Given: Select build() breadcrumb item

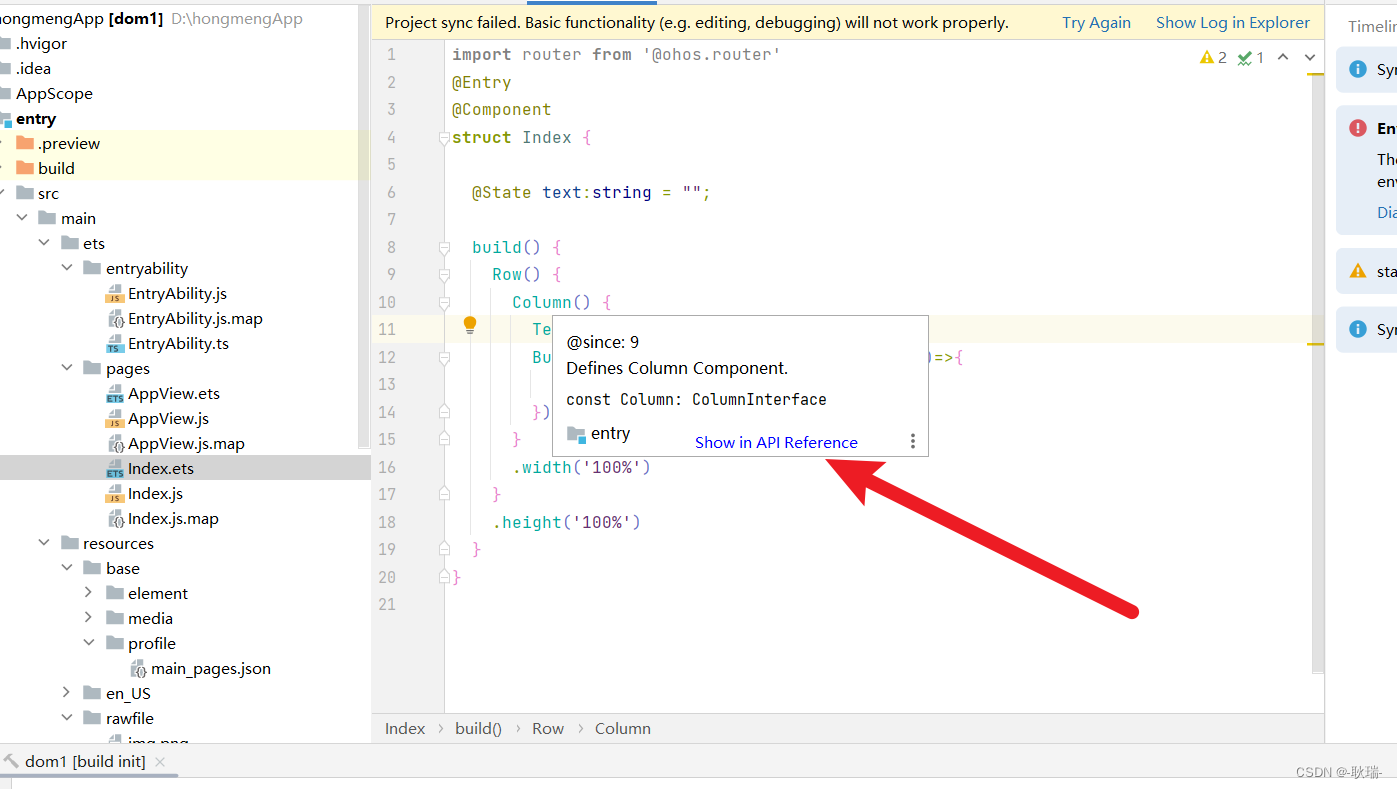Looking at the screenshot, I should 478,728.
